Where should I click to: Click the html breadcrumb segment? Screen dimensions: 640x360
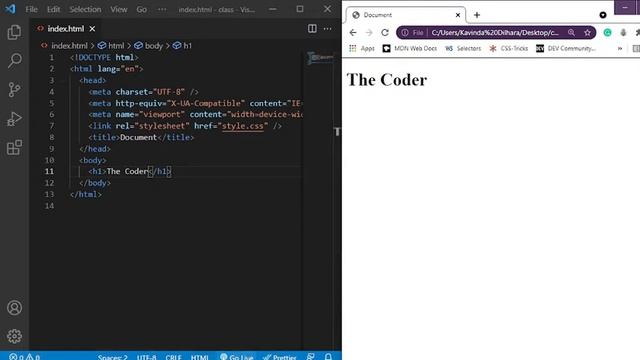111,46
